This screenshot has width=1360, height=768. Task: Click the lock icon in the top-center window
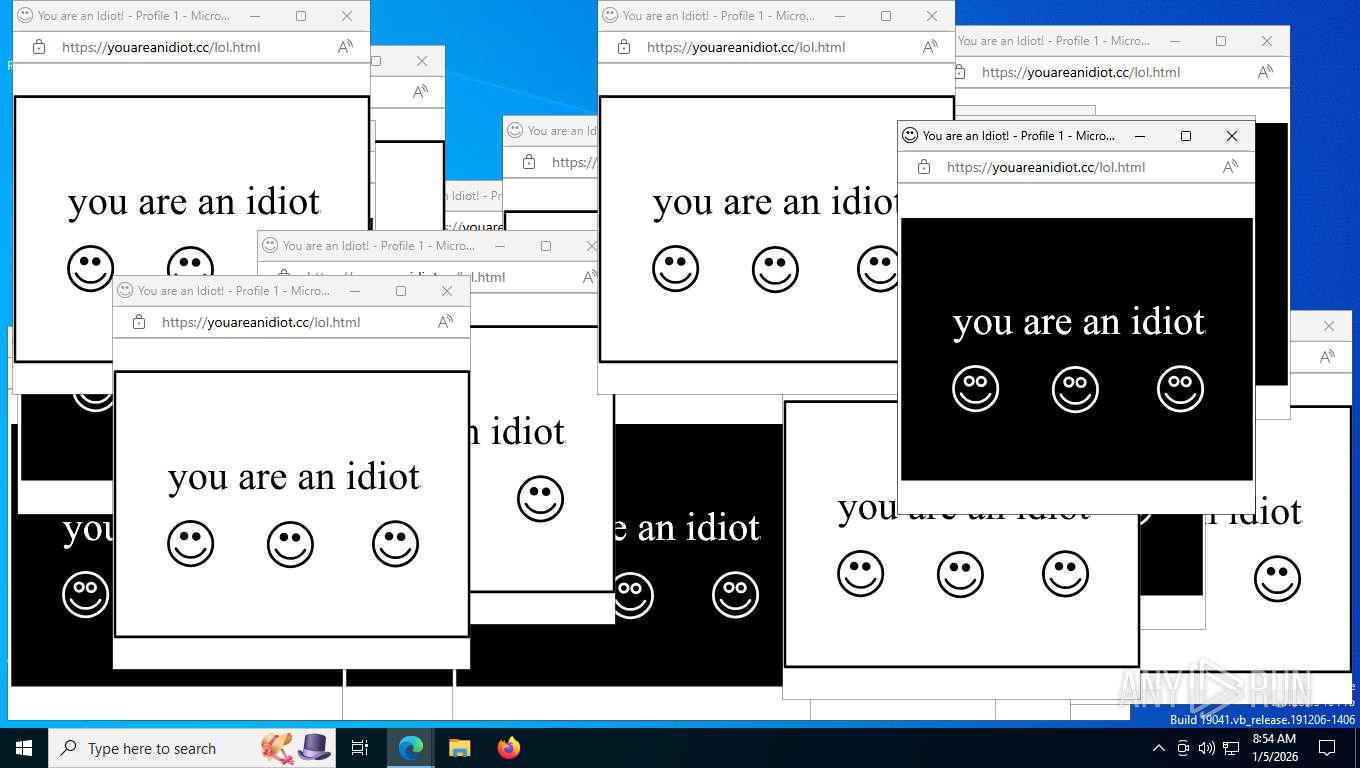coord(624,47)
